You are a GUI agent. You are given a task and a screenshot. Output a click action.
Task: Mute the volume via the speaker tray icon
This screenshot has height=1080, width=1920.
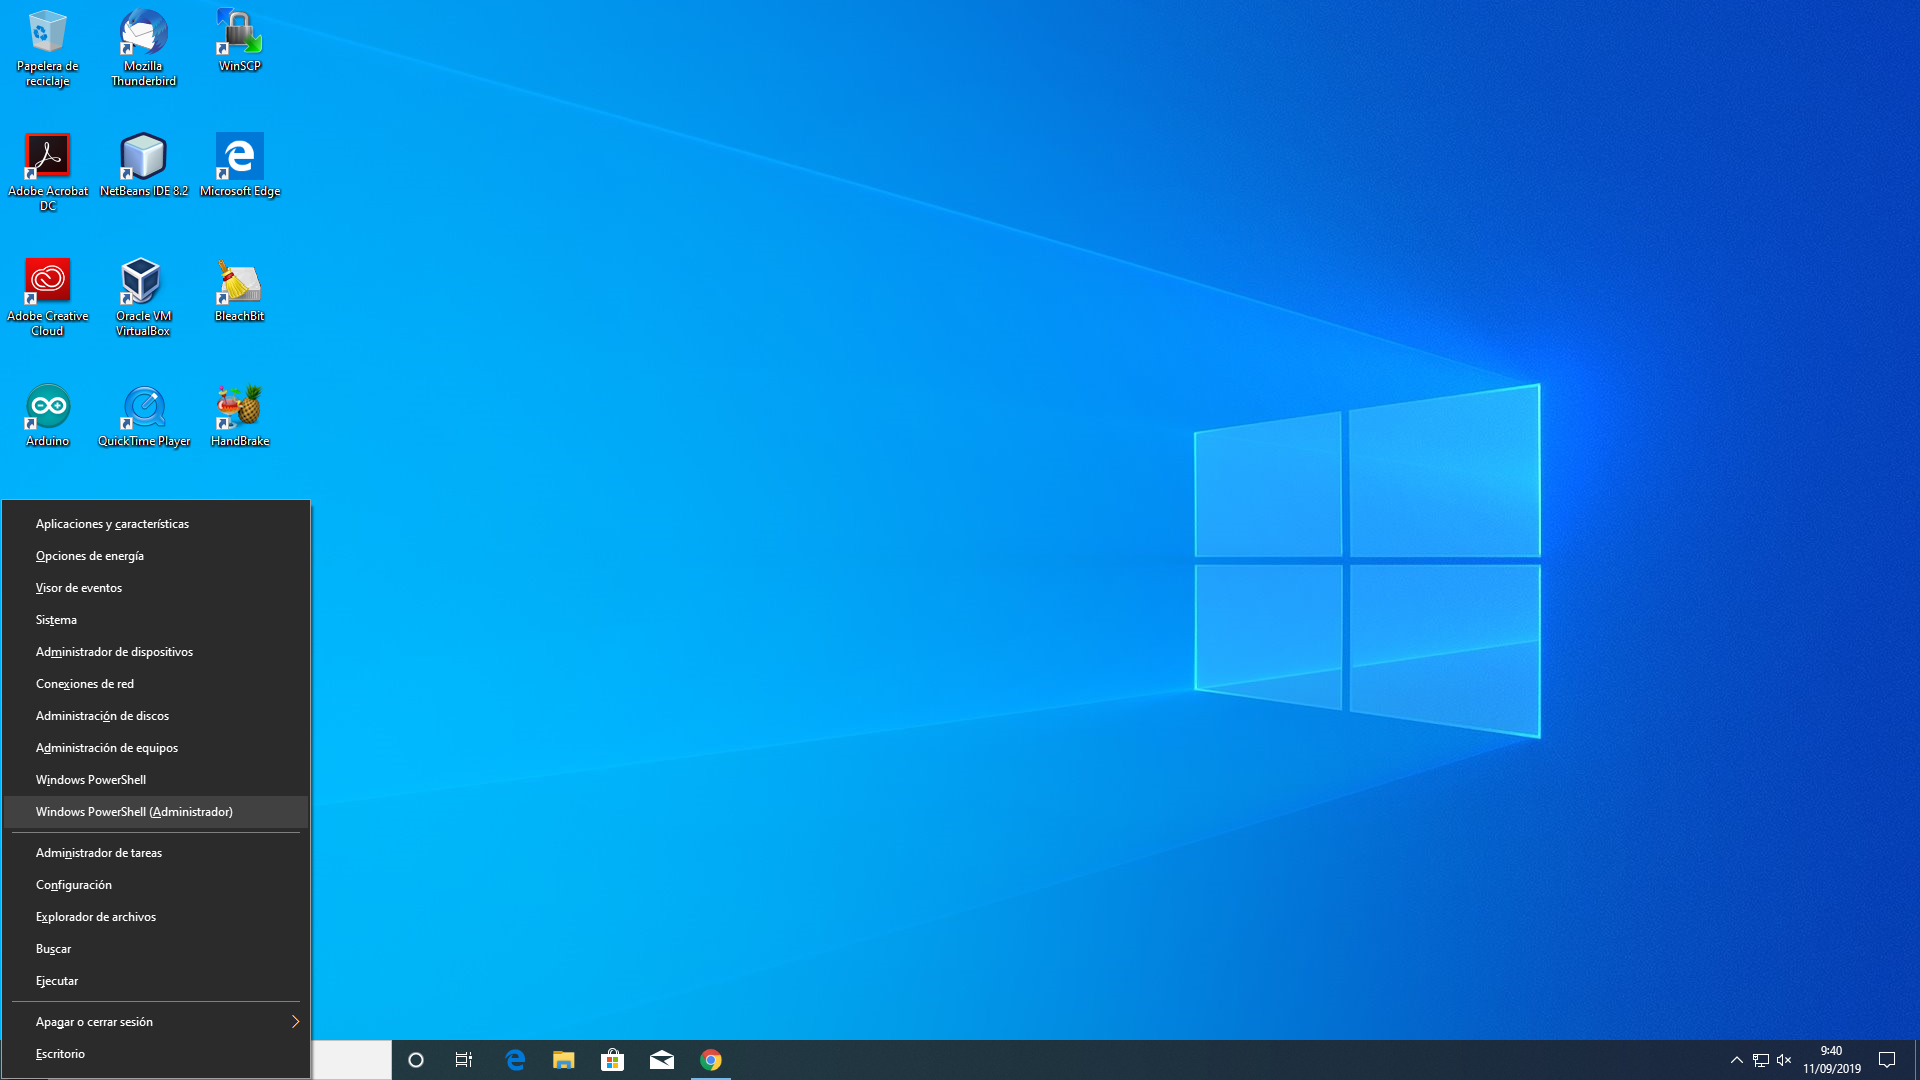click(1784, 1059)
